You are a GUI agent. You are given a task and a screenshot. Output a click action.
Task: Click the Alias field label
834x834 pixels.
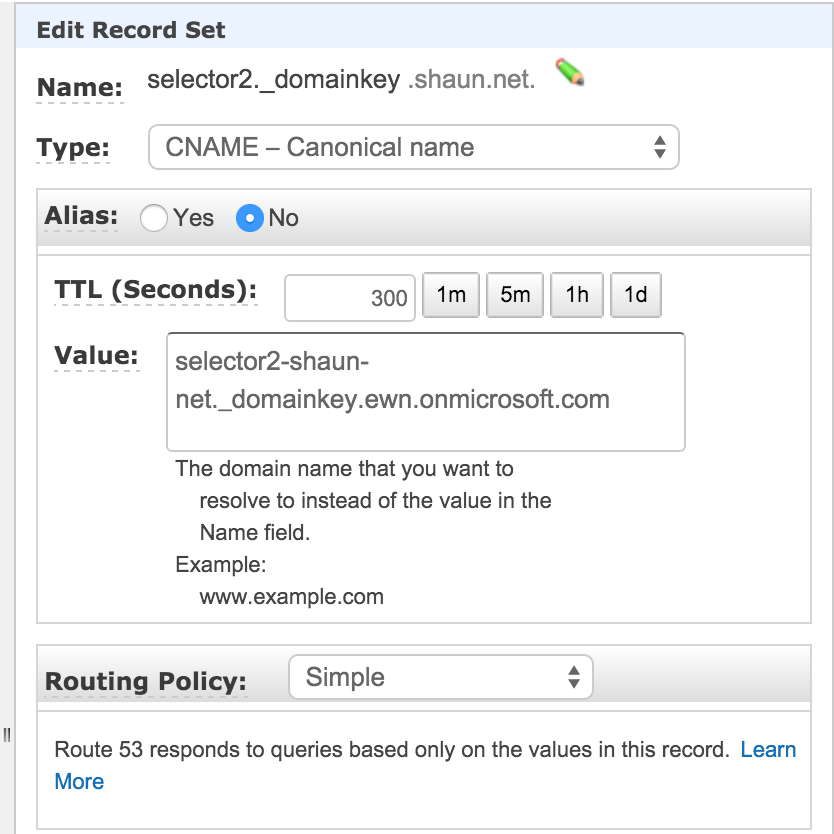(x=81, y=217)
